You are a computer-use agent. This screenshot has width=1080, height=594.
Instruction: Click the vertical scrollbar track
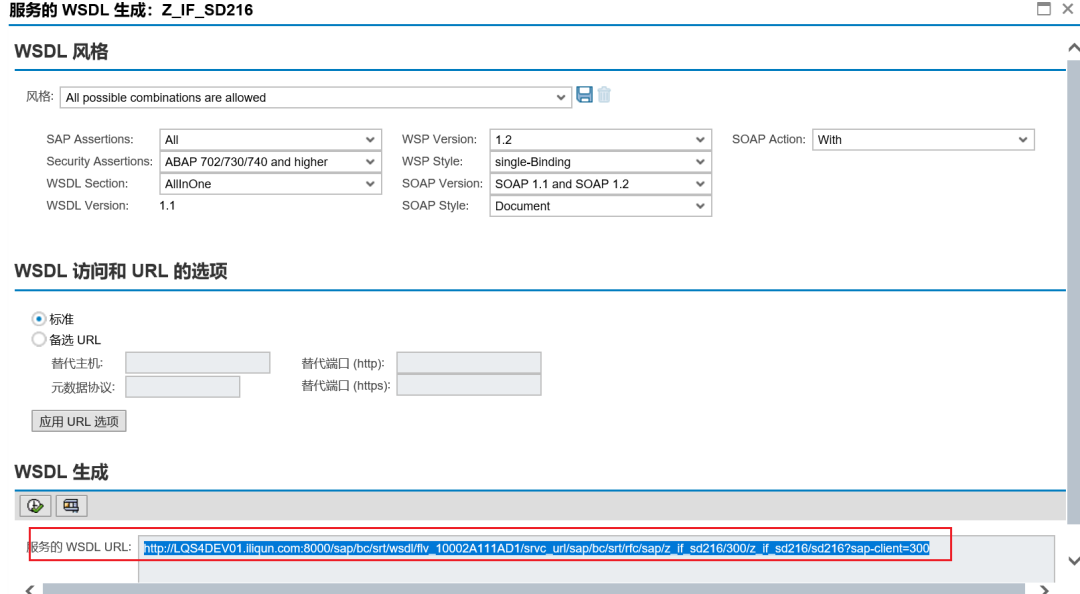tap(1073, 293)
